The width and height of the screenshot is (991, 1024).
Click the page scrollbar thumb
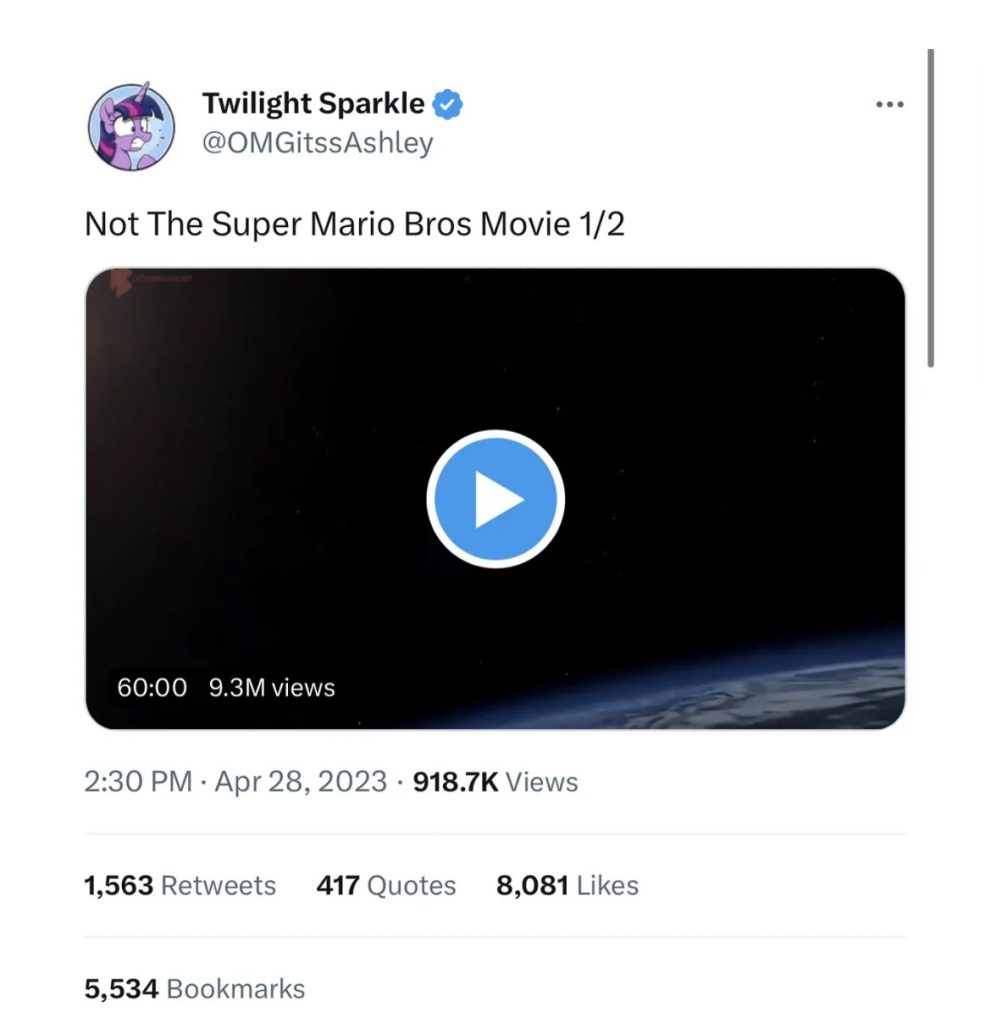[930, 208]
